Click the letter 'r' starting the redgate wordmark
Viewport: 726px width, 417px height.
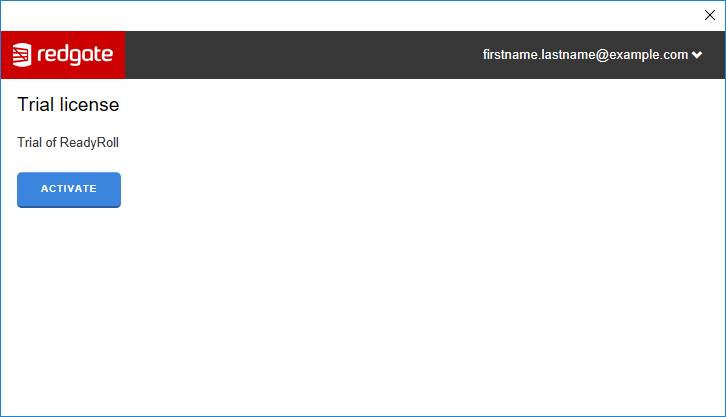pyautogui.click(x=42, y=56)
